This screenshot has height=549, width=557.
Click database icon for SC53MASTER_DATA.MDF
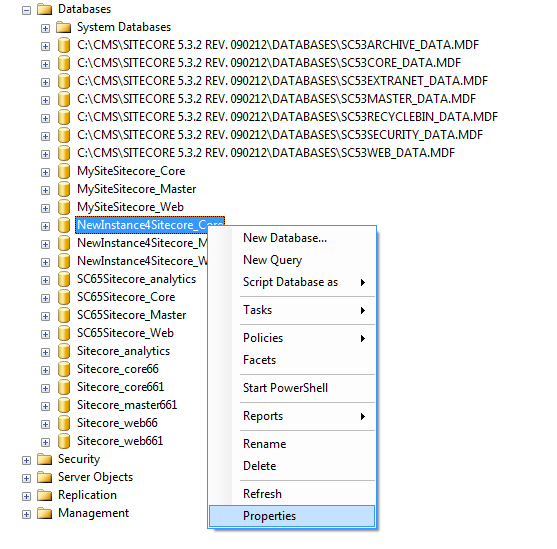tap(64, 99)
